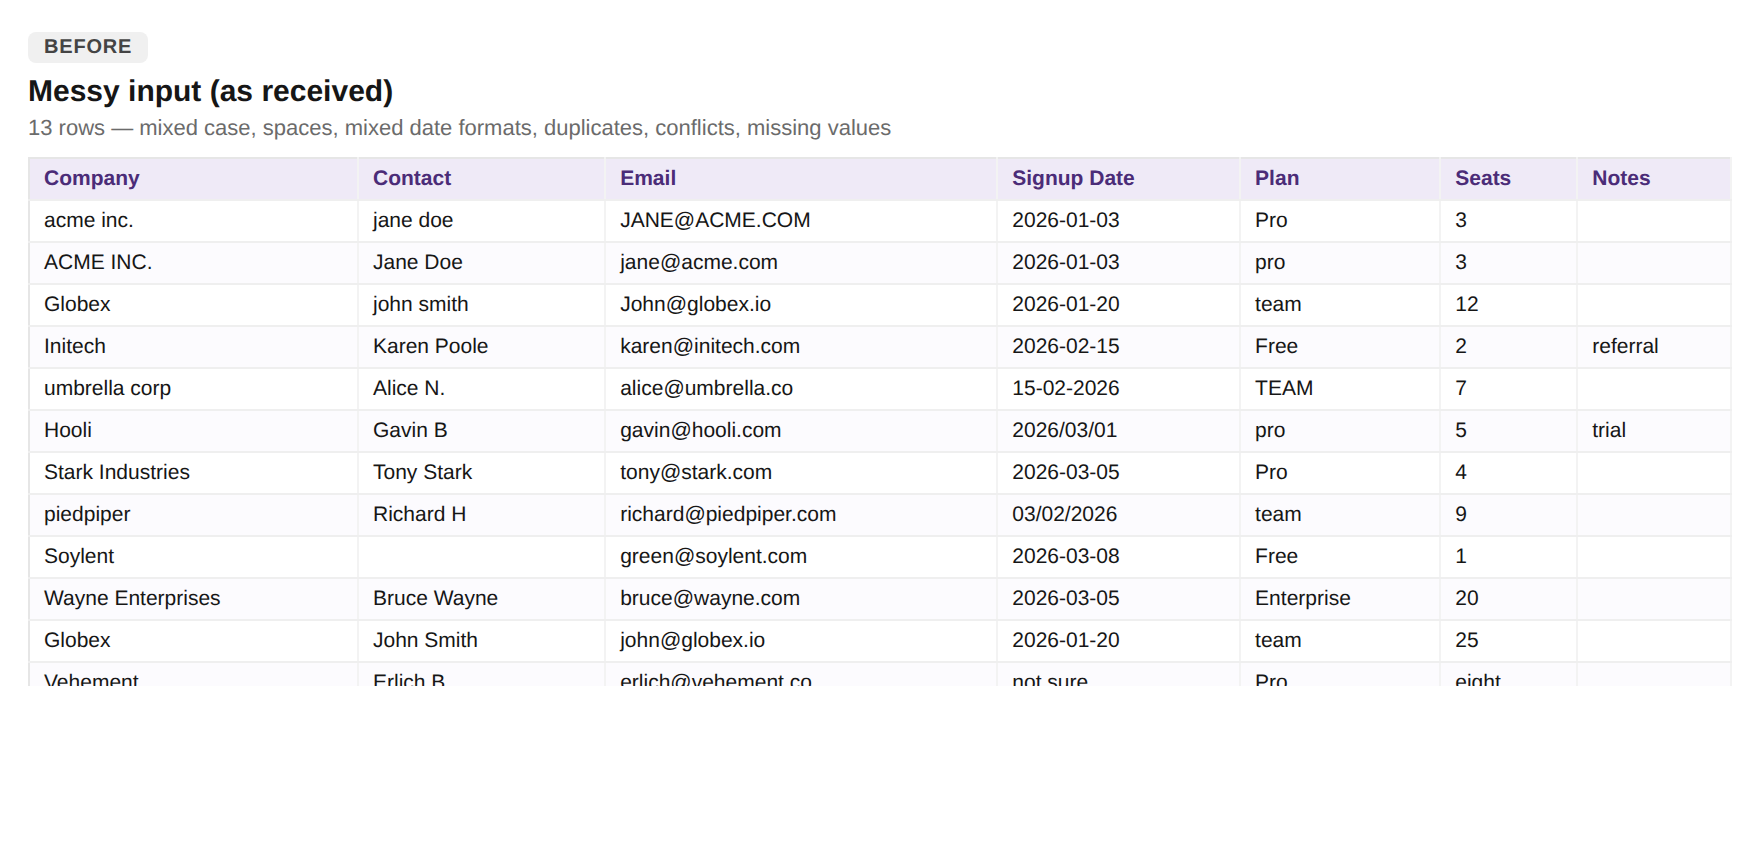Click seats value 25 in Globex row
1760x860 pixels.
click(x=1508, y=641)
